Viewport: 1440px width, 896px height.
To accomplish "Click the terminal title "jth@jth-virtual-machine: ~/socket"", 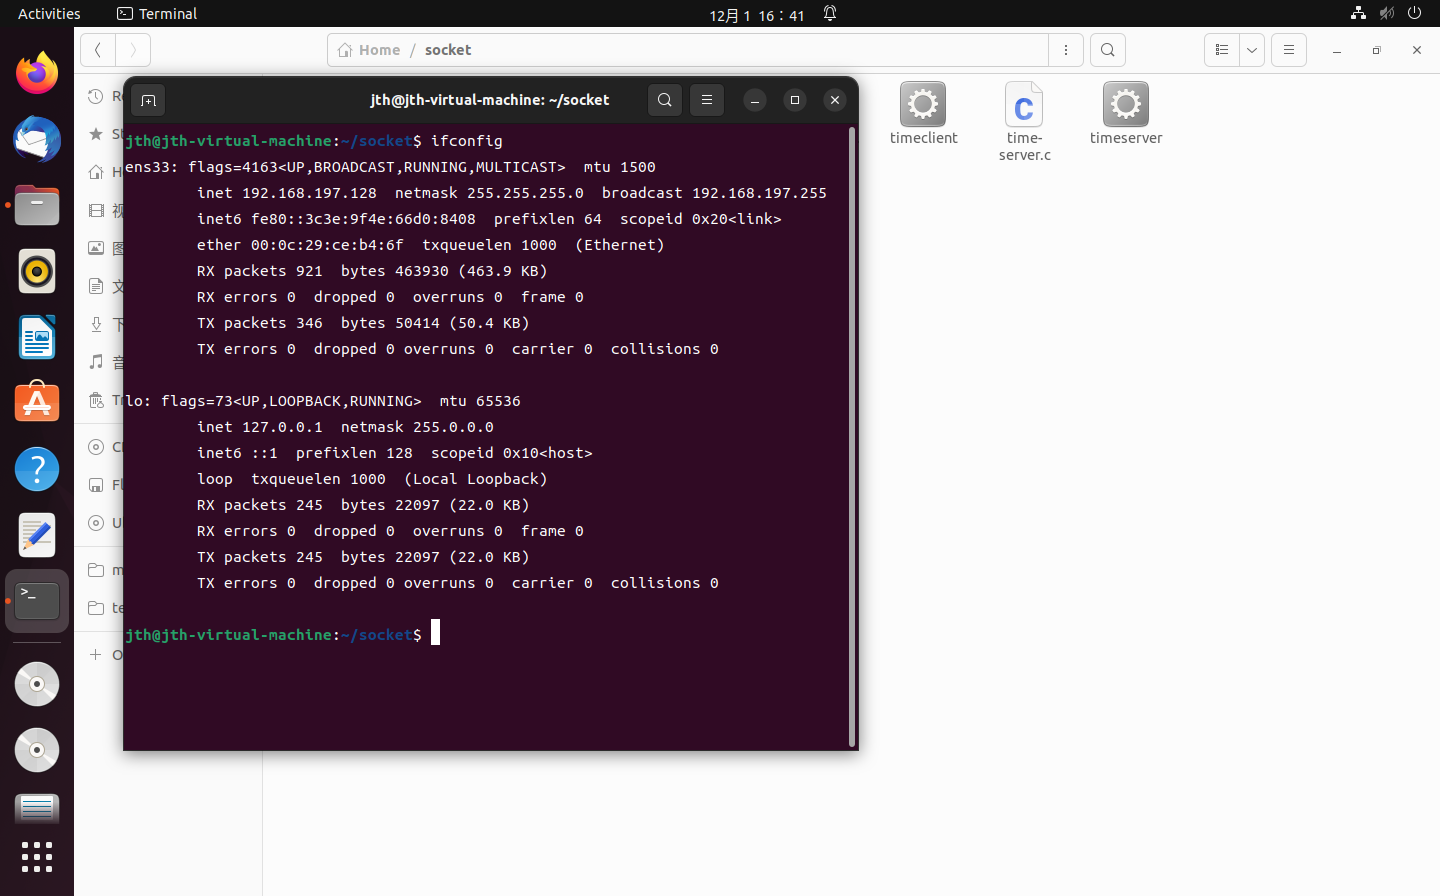I will (x=490, y=100).
